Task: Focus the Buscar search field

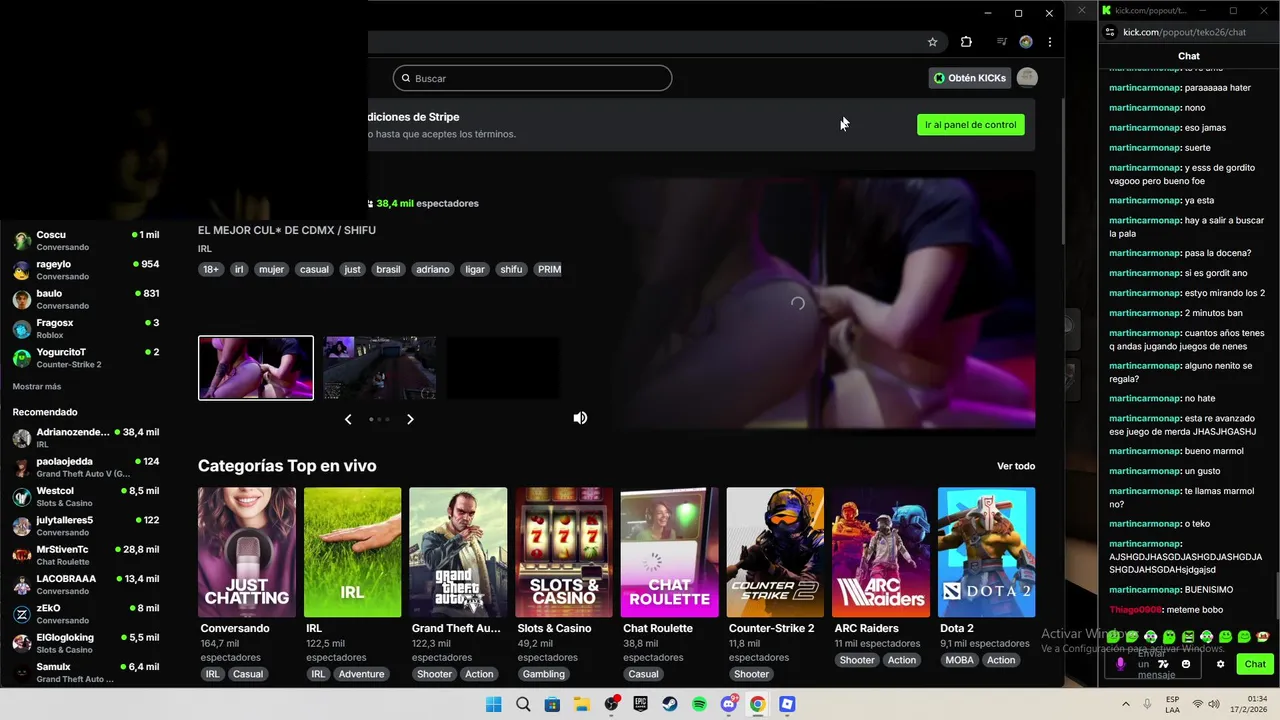Action: tap(532, 78)
